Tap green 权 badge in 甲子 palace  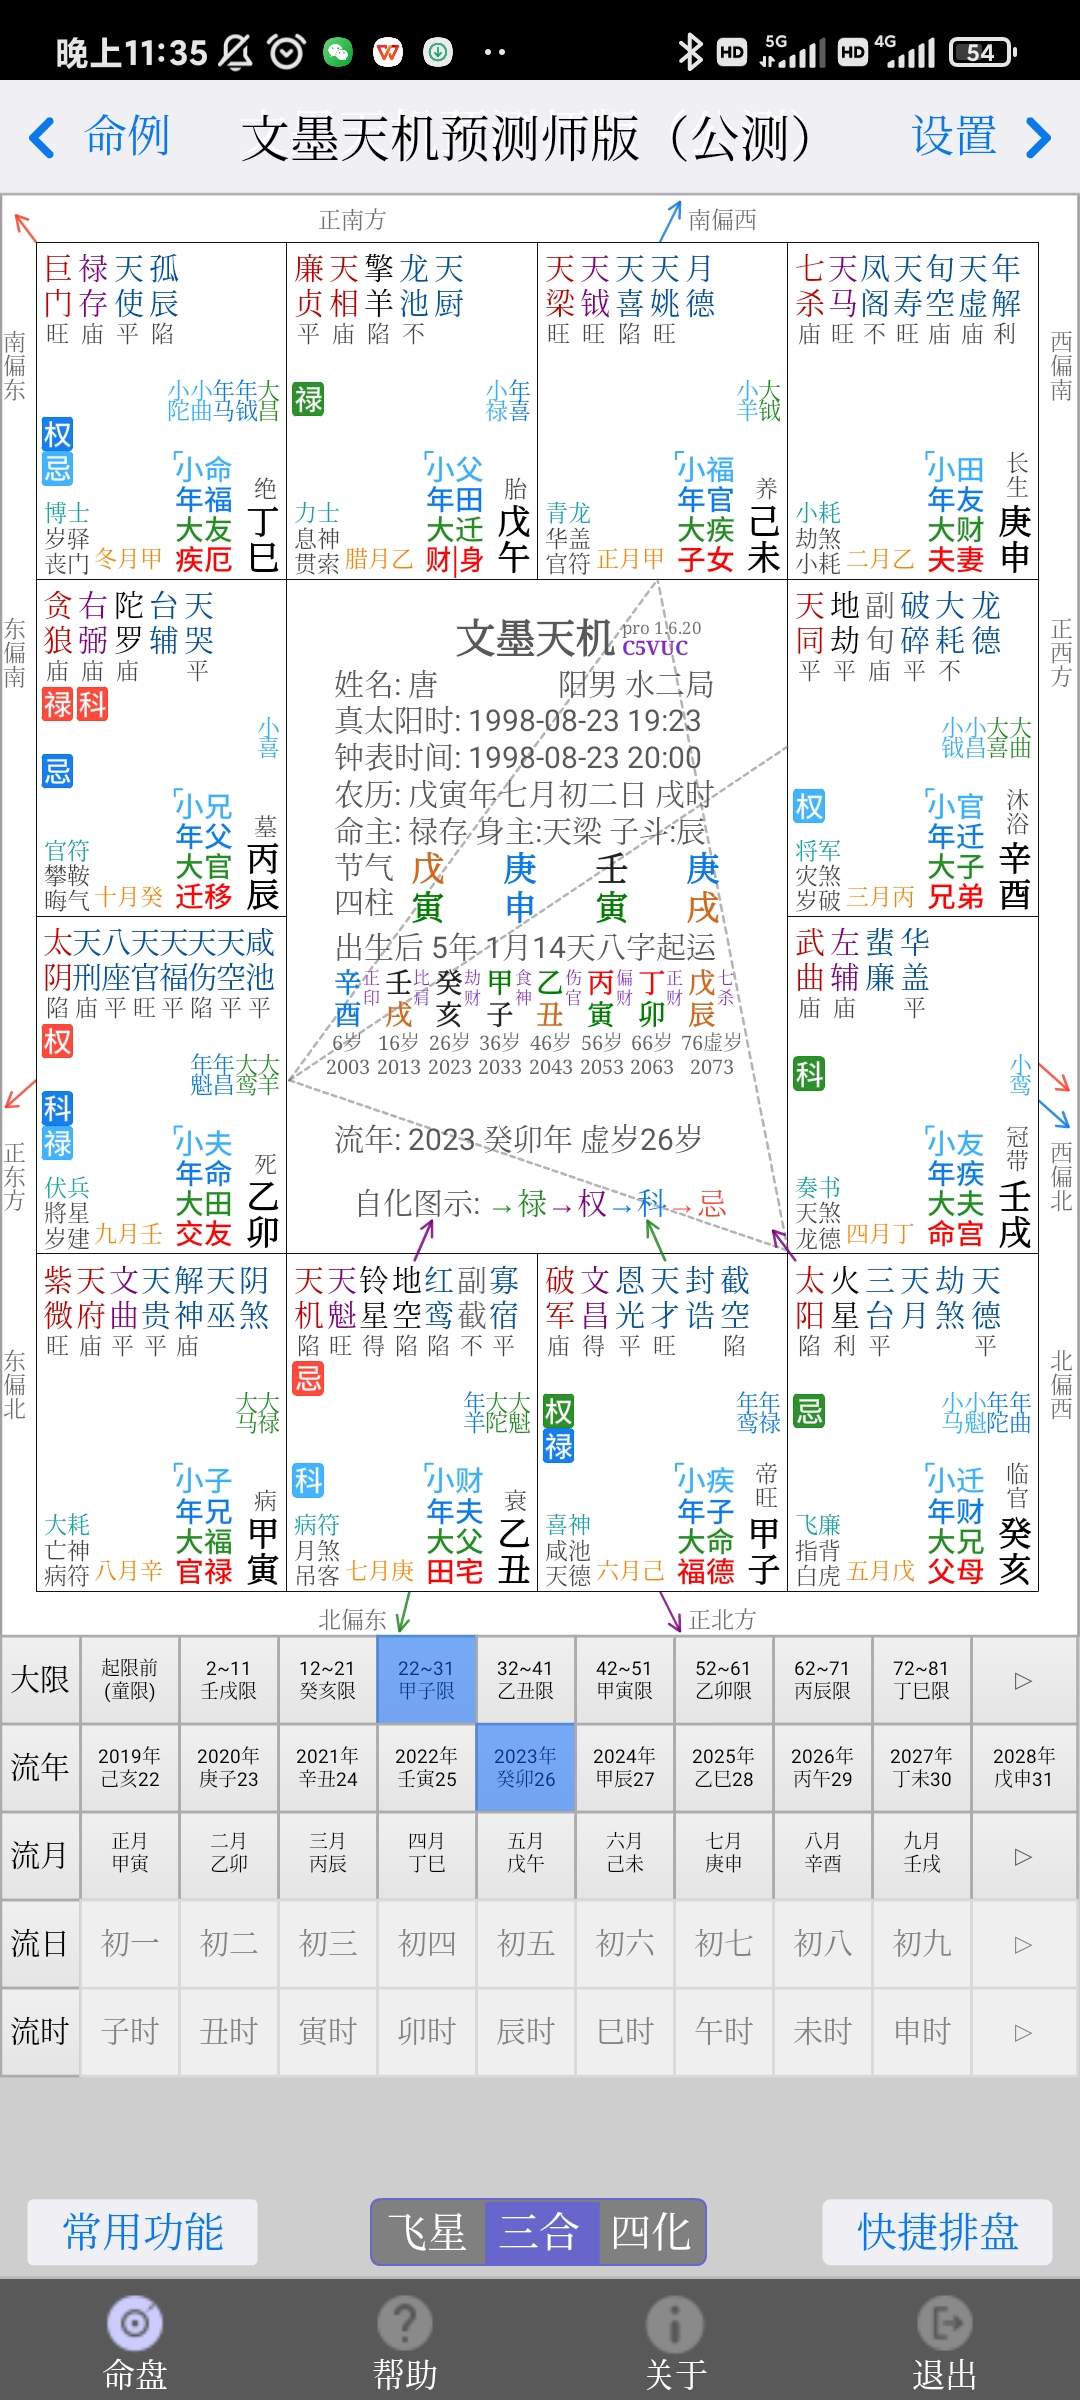coord(558,1412)
